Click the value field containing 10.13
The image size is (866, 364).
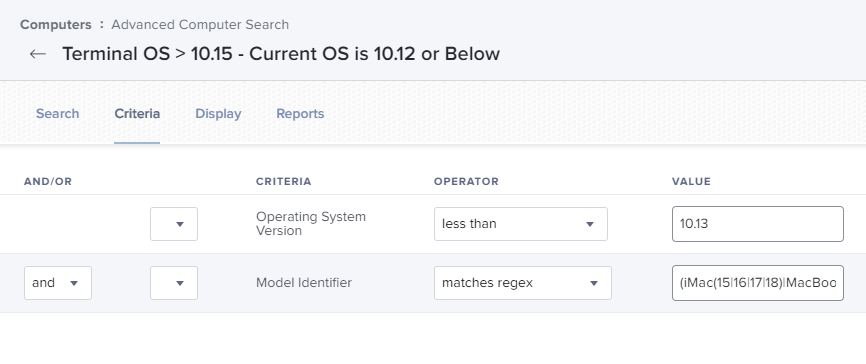(758, 224)
